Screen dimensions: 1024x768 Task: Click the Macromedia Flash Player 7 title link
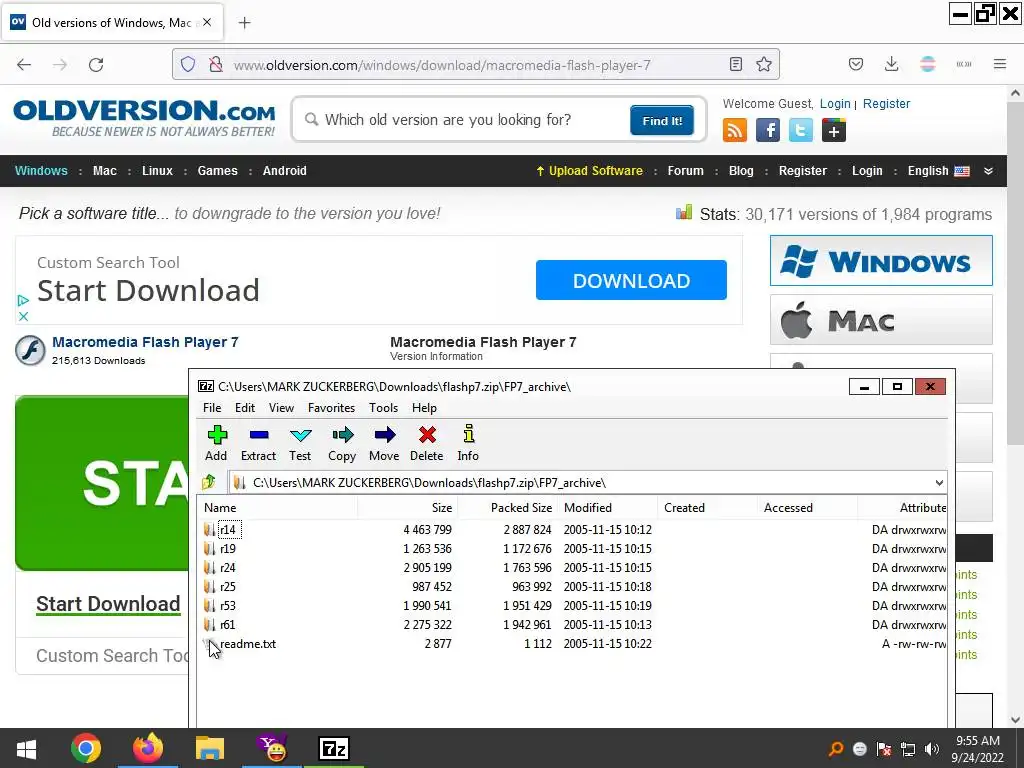(145, 342)
